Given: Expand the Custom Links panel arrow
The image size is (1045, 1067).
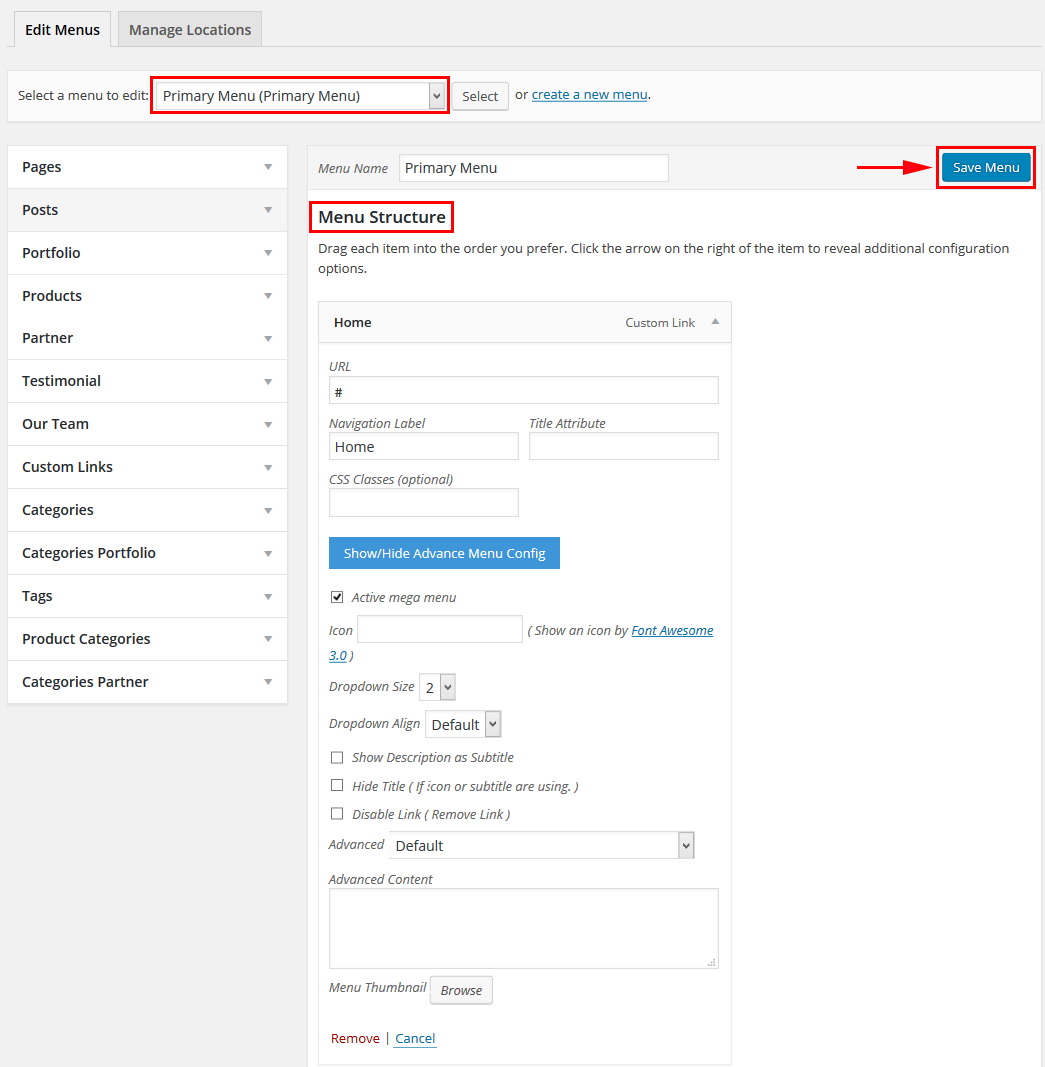Looking at the screenshot, I should [268, 467].
